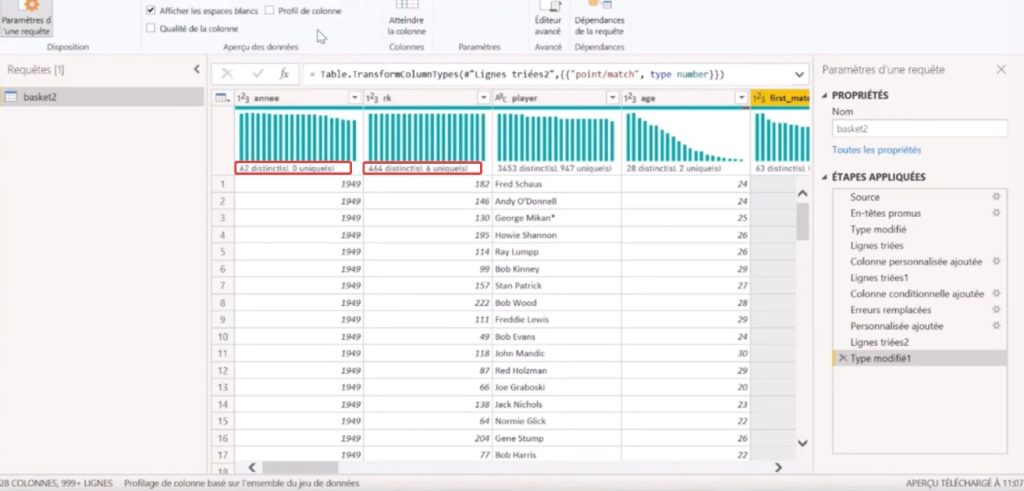Screen dimensions: 1024x491
Task: Select the first_mat column header
Action: (x=780, y=98)
